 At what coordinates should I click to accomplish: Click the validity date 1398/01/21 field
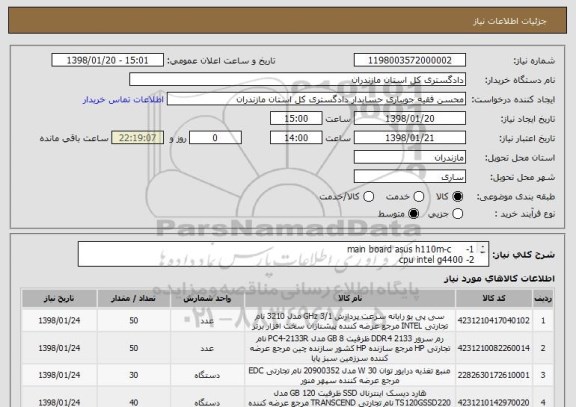[x=410, y=138]
